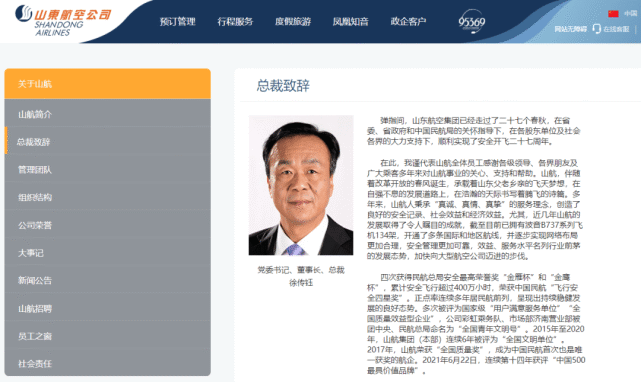
Task: Click the paragraph starting 弹指间，山东航空集团
Action: [473, 131]
